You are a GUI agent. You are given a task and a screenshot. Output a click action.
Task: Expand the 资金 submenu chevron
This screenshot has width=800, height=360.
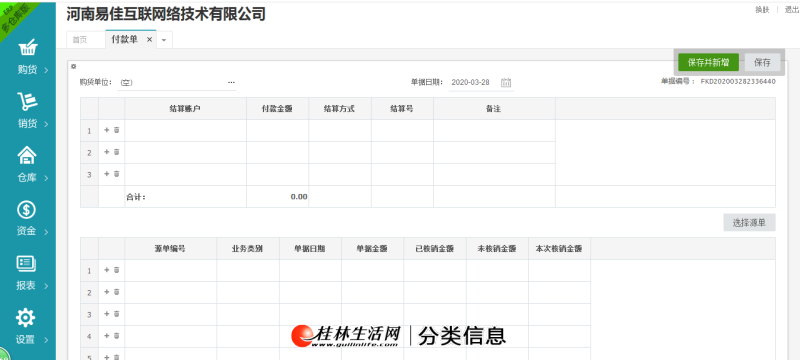coord(46,232)
